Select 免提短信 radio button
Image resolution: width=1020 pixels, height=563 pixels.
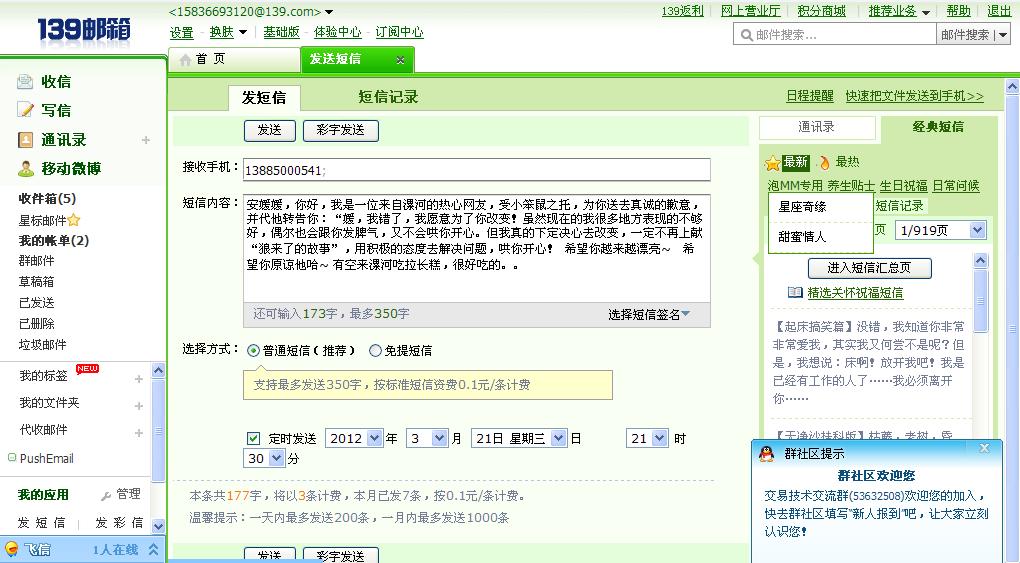(375, 351)
